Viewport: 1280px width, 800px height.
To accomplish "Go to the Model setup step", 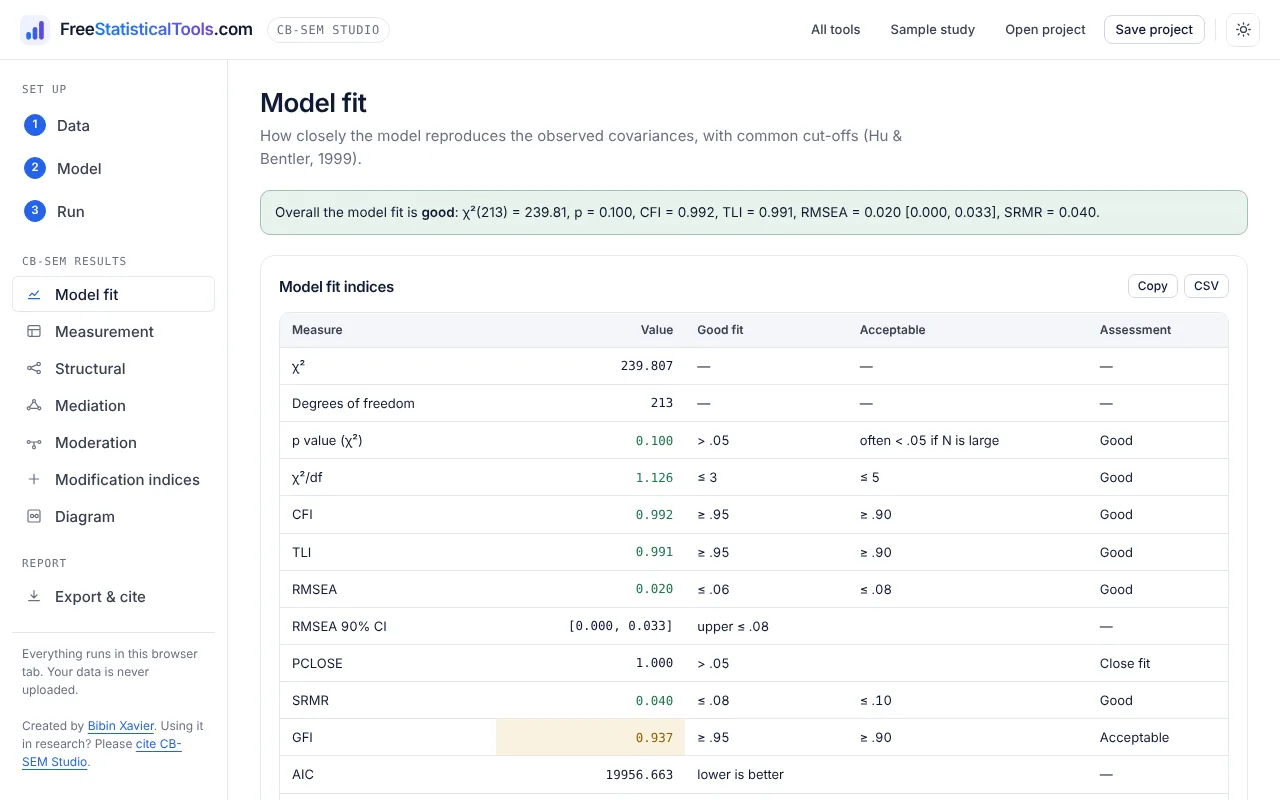I will (x=113, y=169).
